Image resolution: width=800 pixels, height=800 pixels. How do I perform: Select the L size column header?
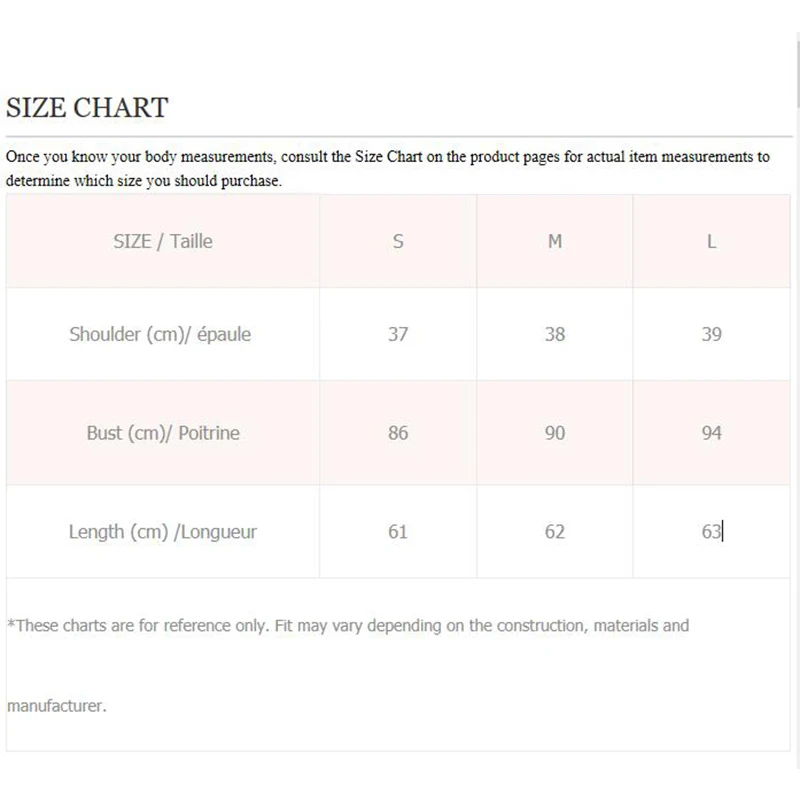coord(711,241)
